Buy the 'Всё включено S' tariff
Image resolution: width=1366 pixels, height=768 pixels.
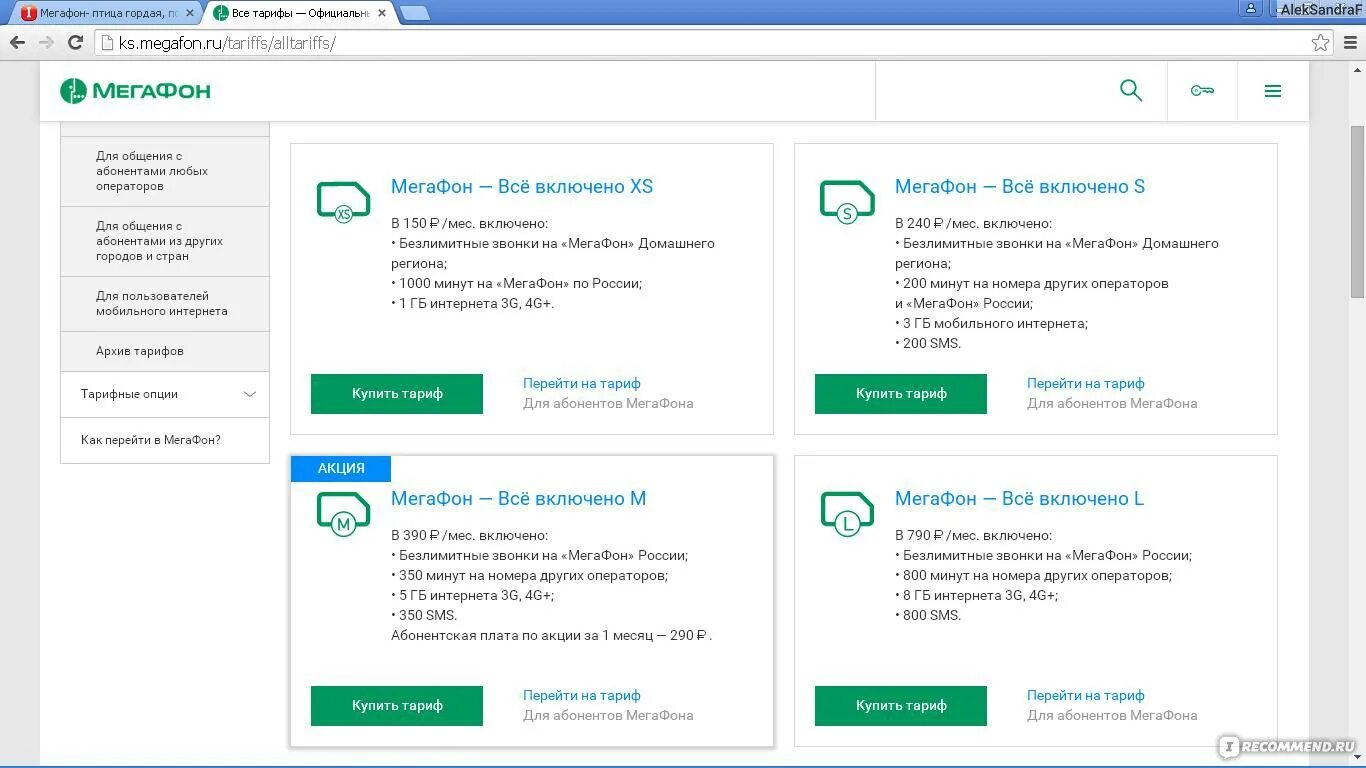[901, 393]
